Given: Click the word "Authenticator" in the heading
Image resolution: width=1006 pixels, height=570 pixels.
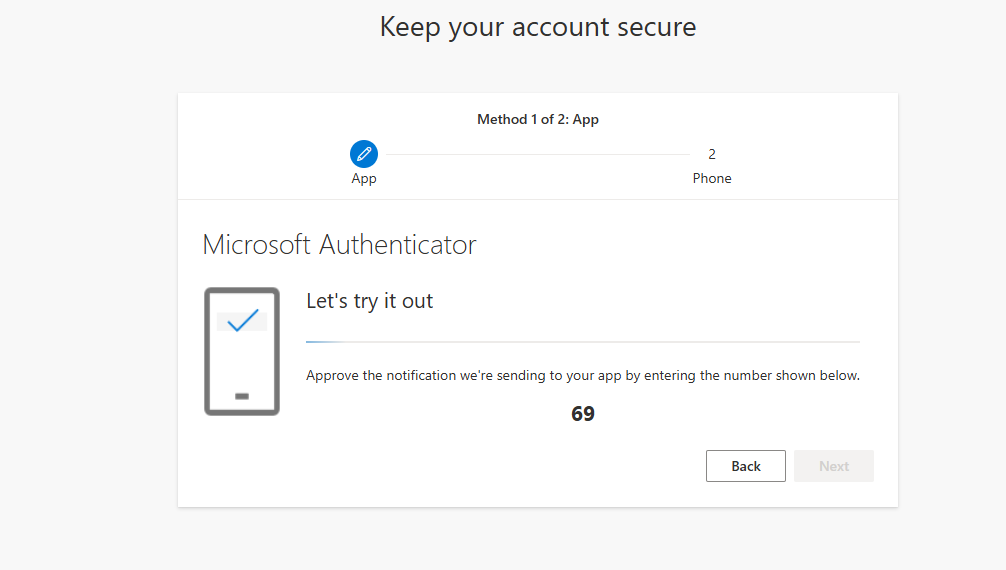Looking at the screenshot, I should (398, 244).
